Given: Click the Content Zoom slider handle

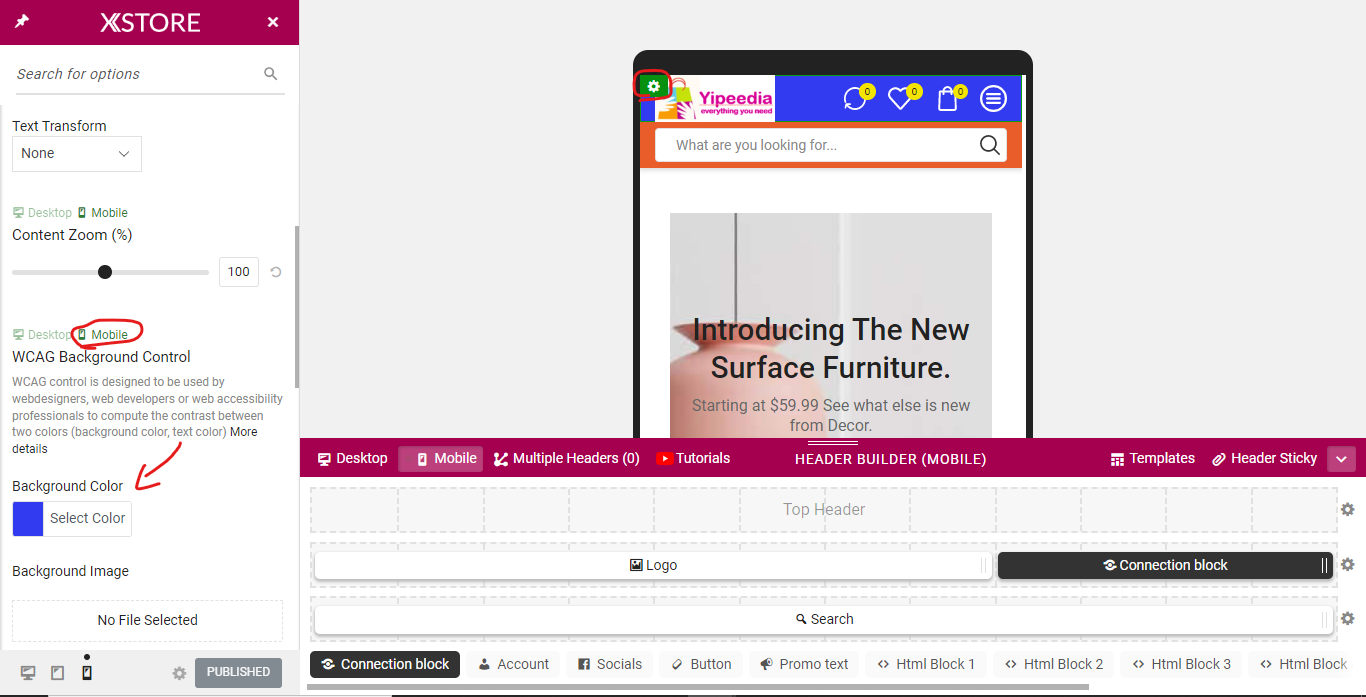Looking at the screenshot, I should [105, 272].
